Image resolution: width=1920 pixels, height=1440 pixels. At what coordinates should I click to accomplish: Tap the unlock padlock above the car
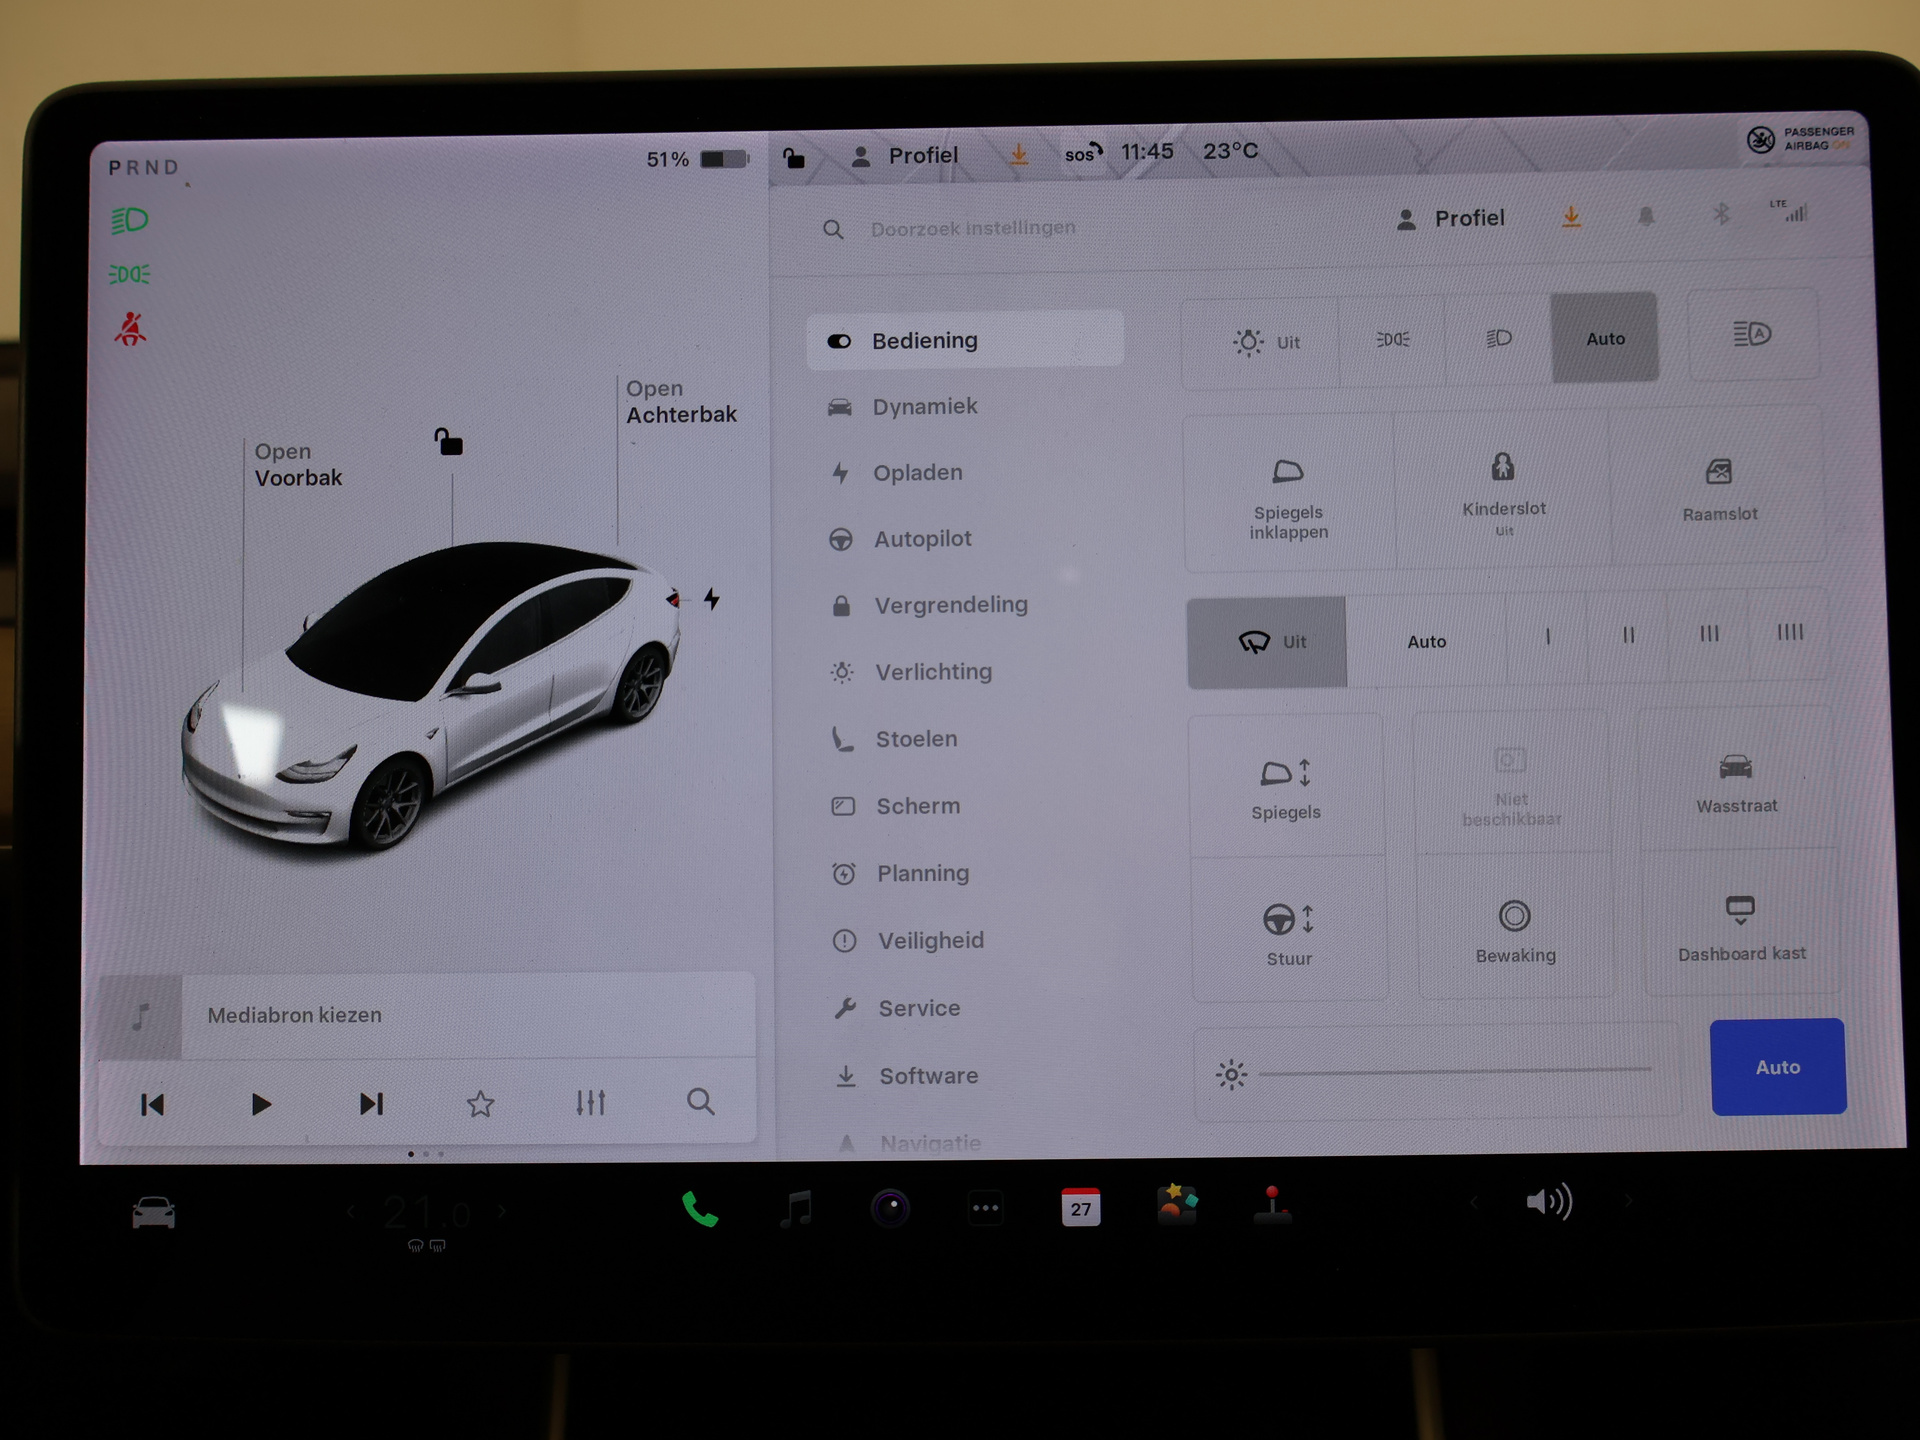pyautogui.click(x=448, y=441)
